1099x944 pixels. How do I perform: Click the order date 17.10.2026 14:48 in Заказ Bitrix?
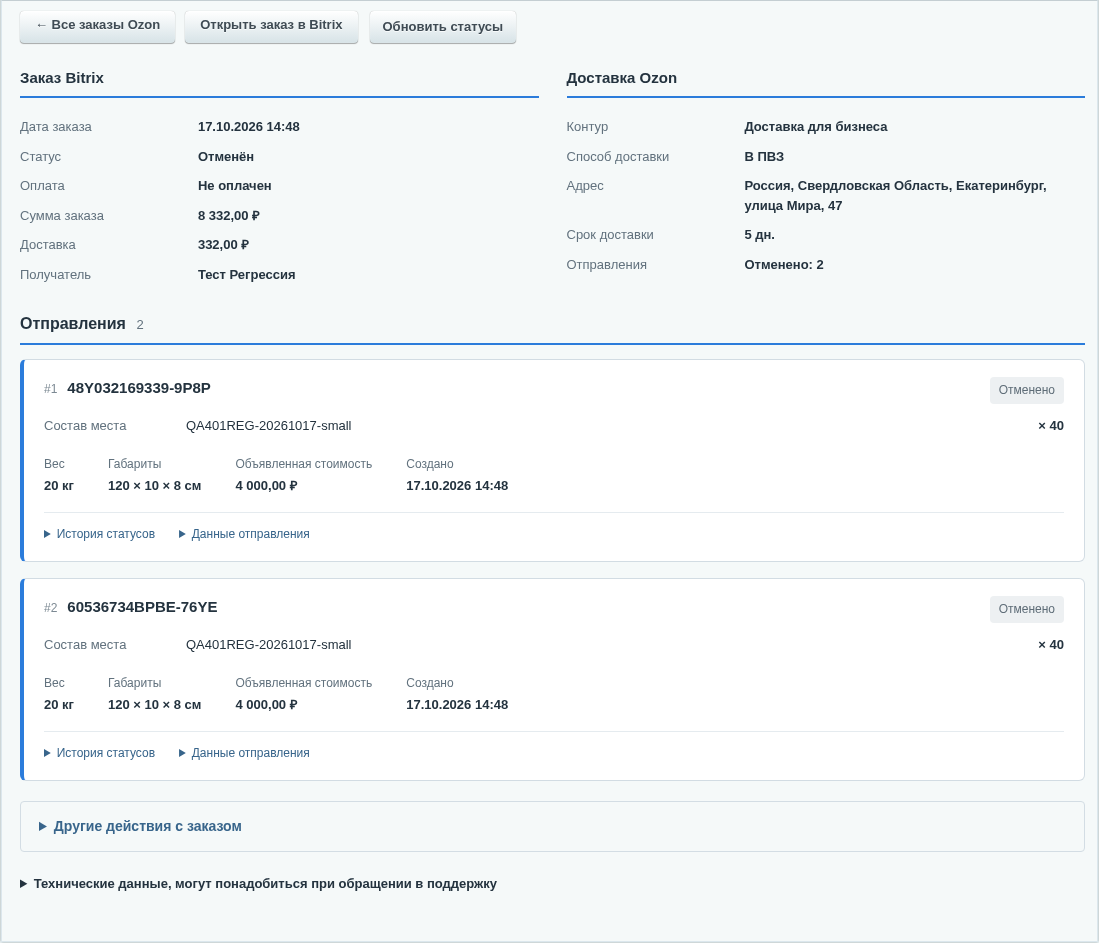(x=249, y=127)
